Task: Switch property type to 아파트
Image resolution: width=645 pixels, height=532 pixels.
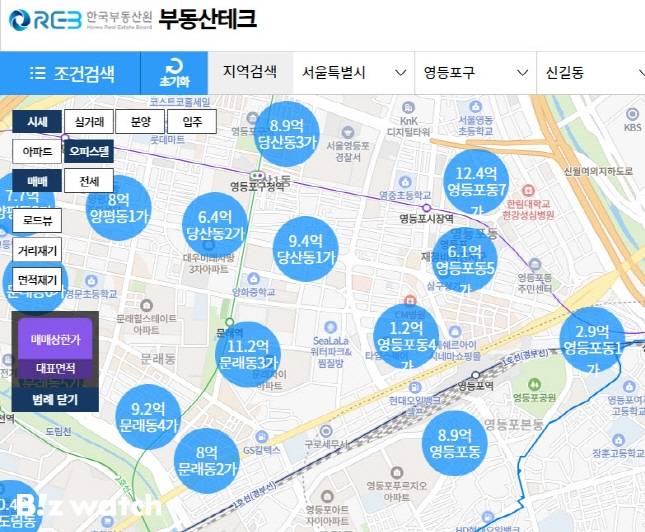Action: [37, 151]
